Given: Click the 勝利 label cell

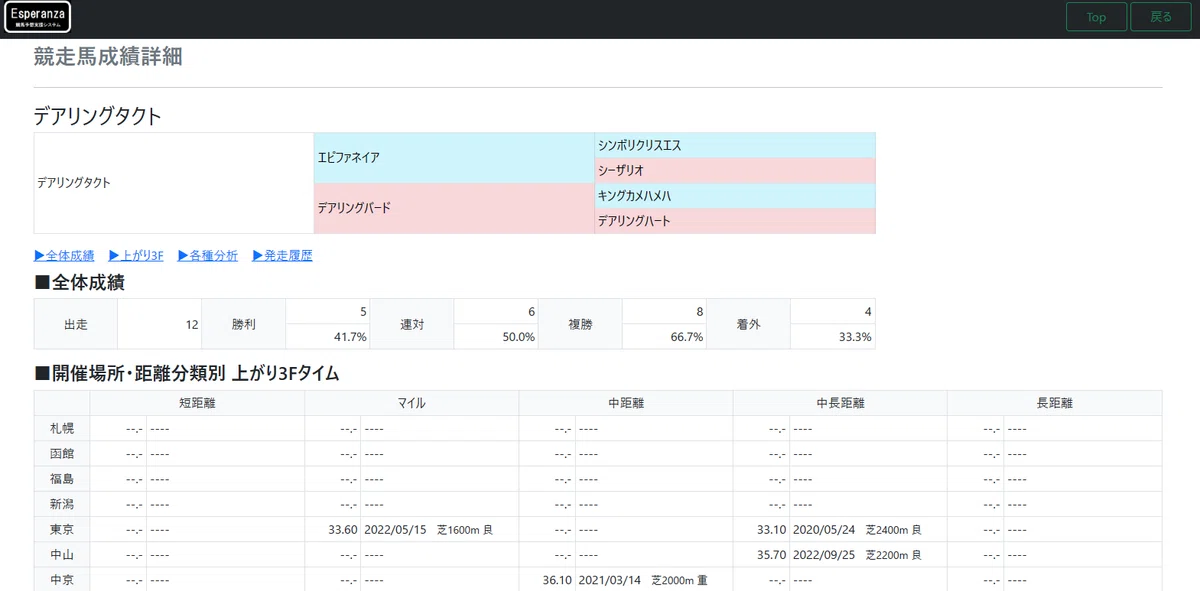Looking at the screenshot, I should click(244, 324).
